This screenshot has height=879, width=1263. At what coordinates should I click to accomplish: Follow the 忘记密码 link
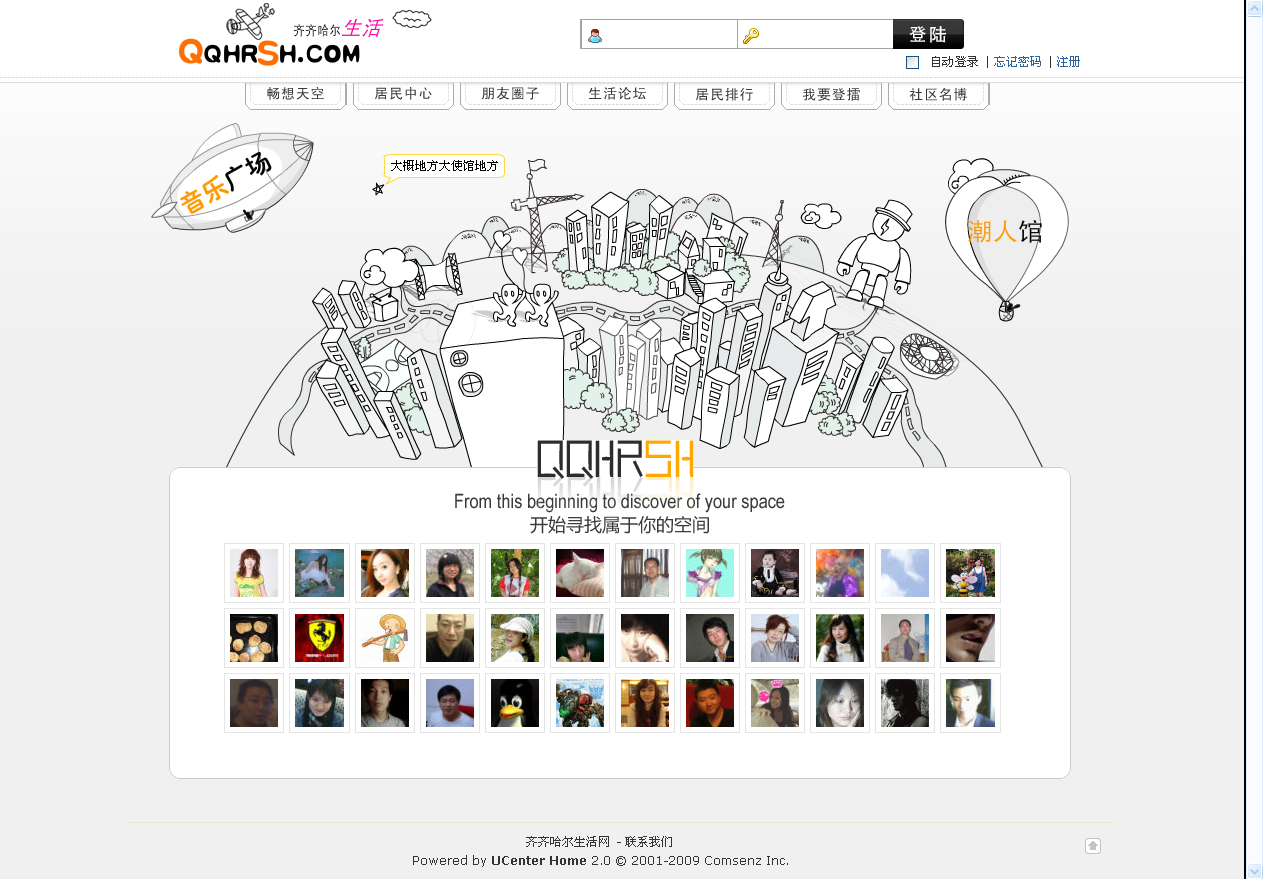pyautogui.click(x=1017, y=62)
